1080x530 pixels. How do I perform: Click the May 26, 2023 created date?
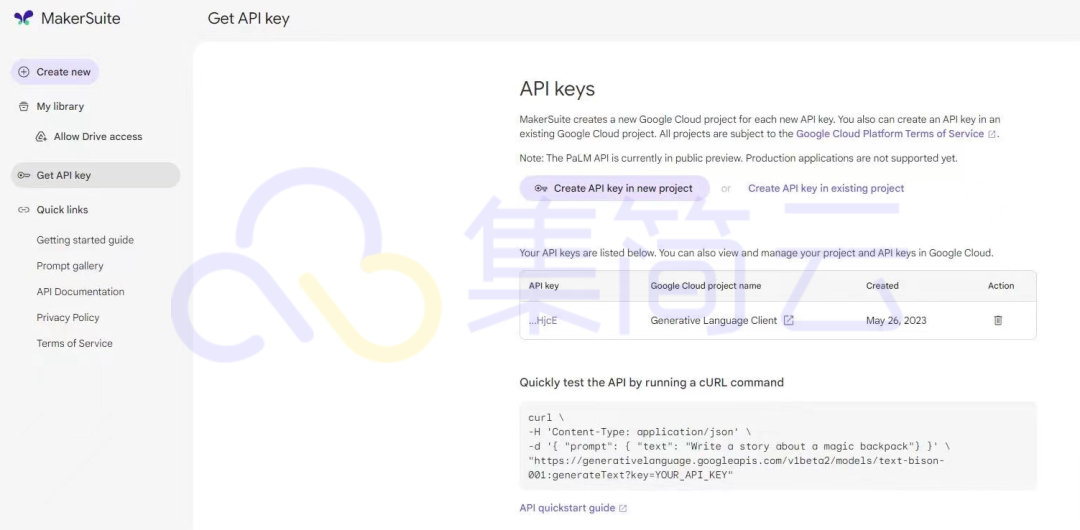coord(896,320)
